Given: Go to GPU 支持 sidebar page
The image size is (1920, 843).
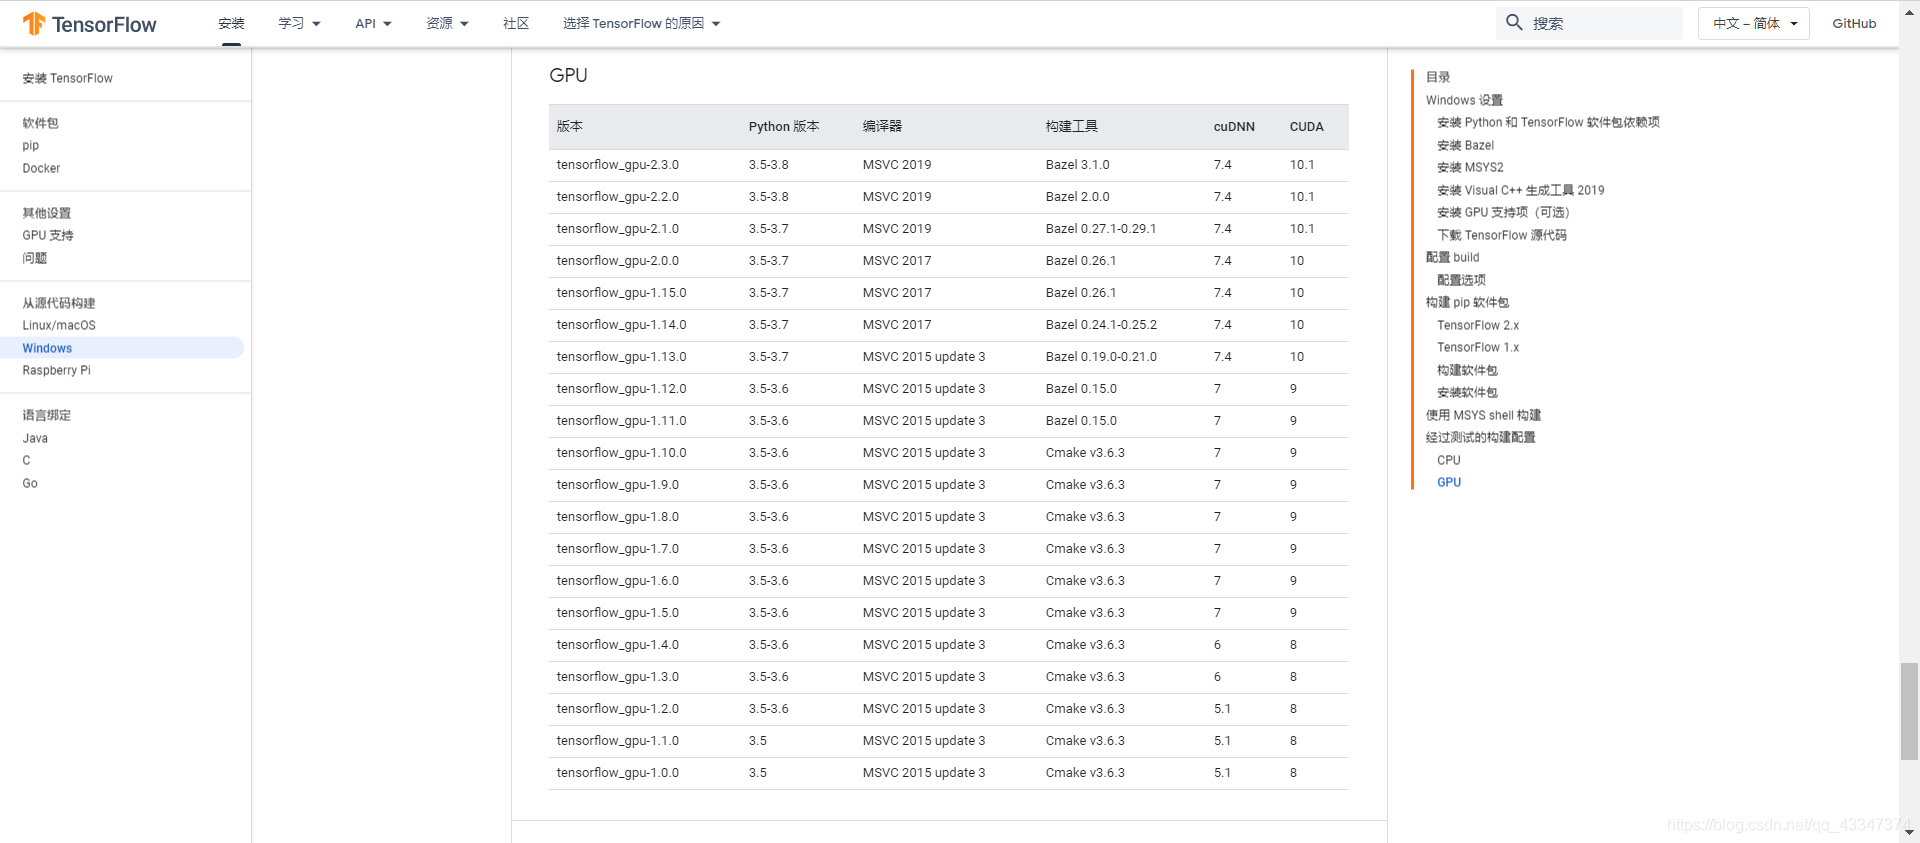Looking at the screenshot, I should [48, 235].
